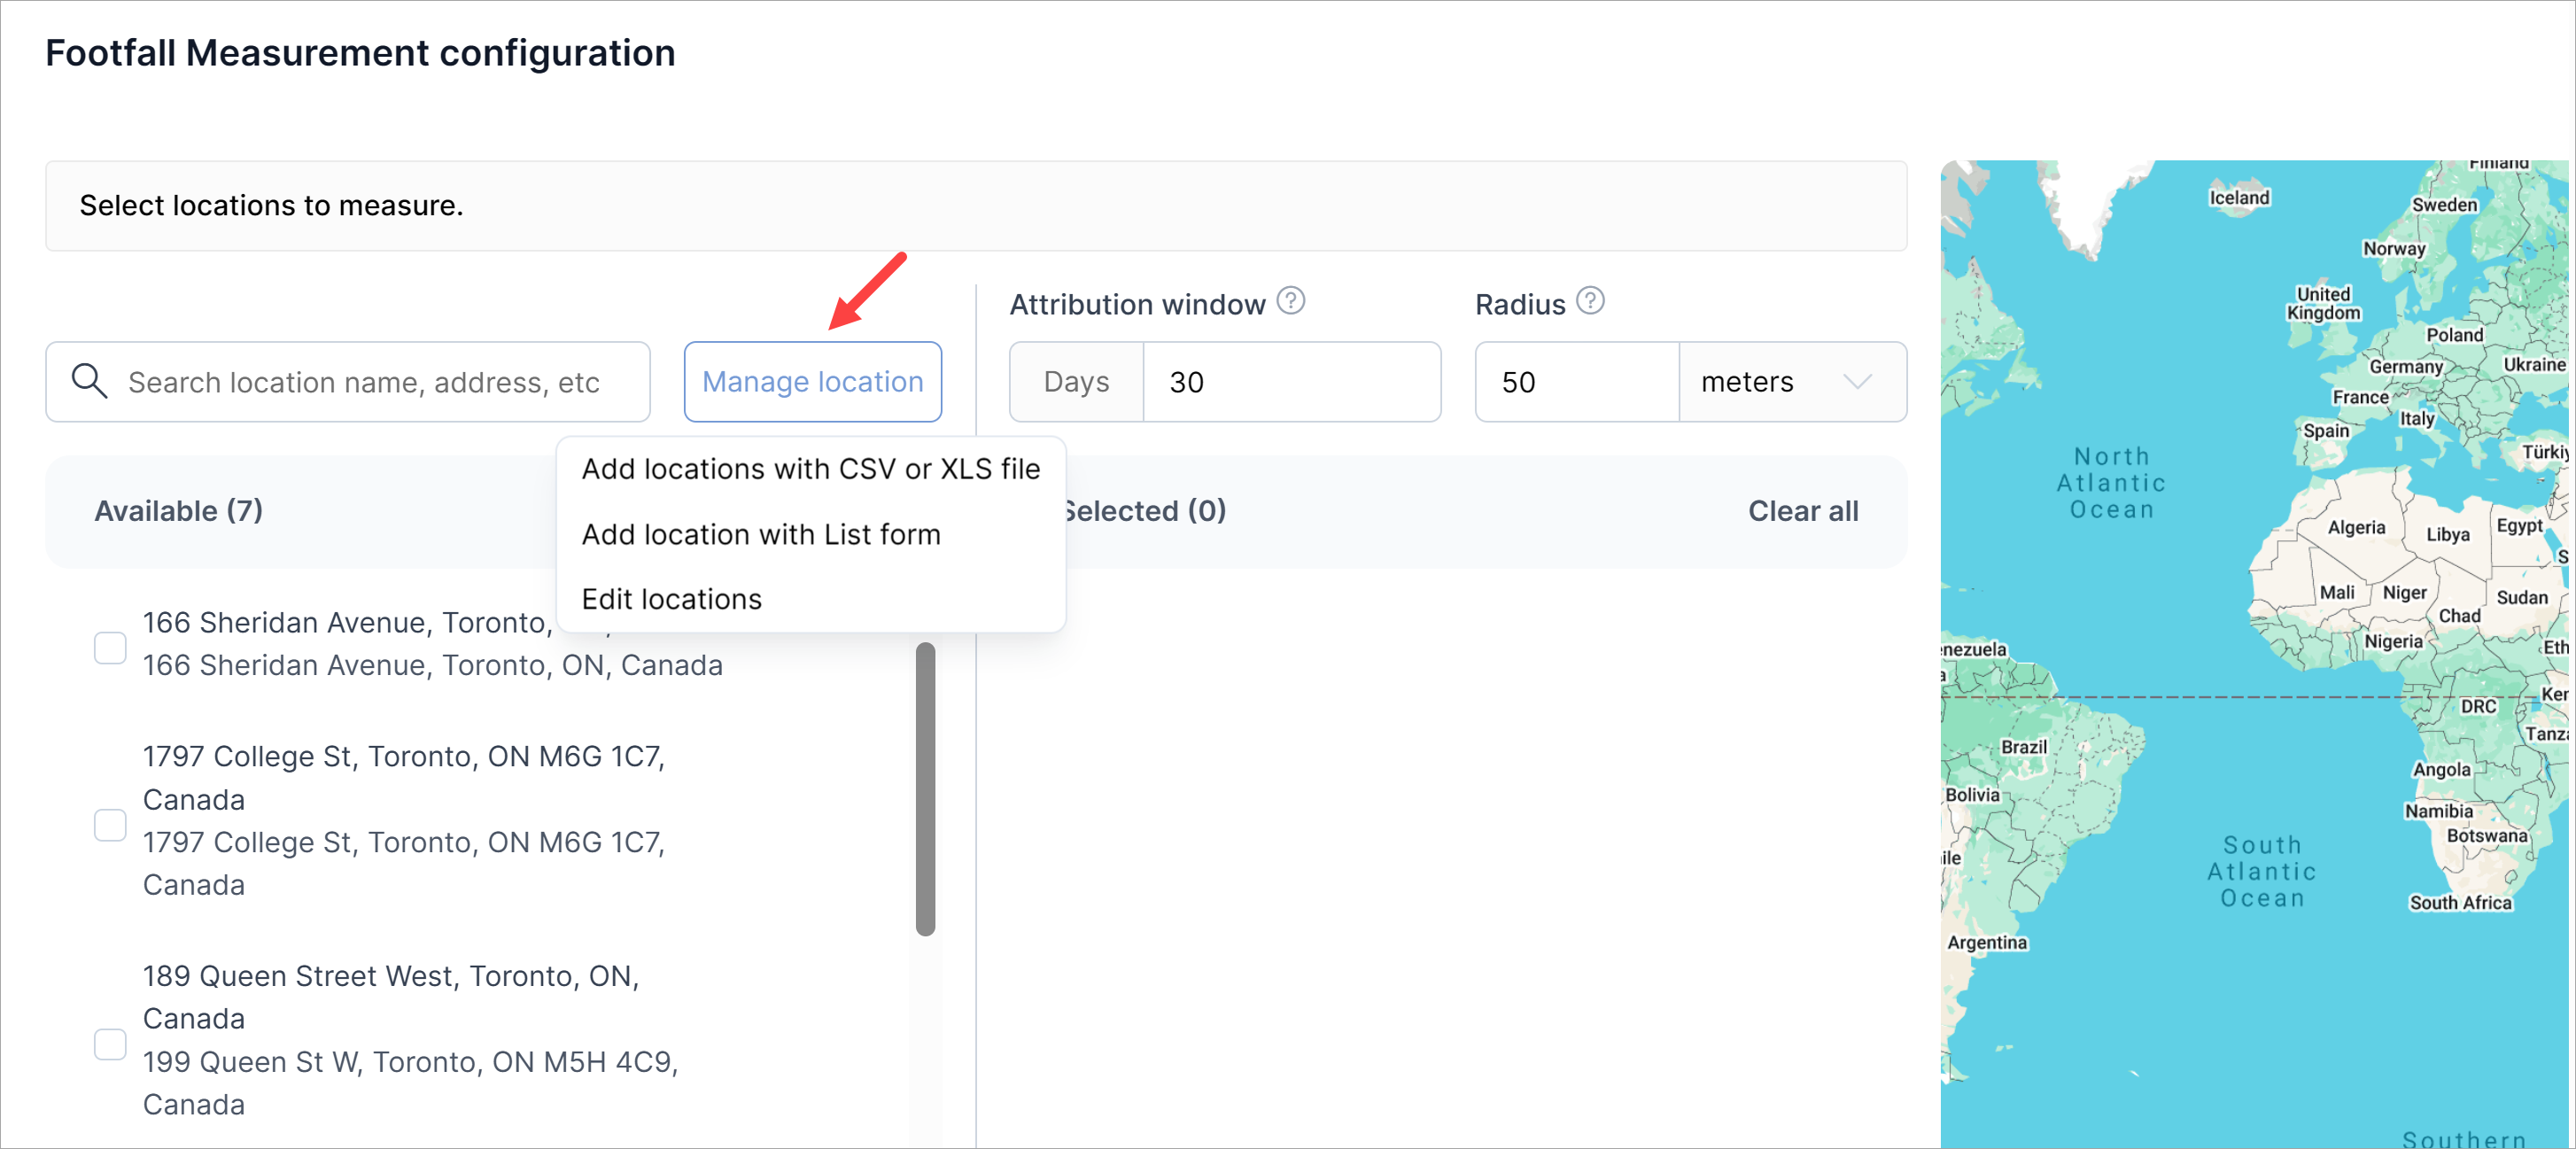Select the 1797 College St checkbox
2576x1149 pixels.
110,824
